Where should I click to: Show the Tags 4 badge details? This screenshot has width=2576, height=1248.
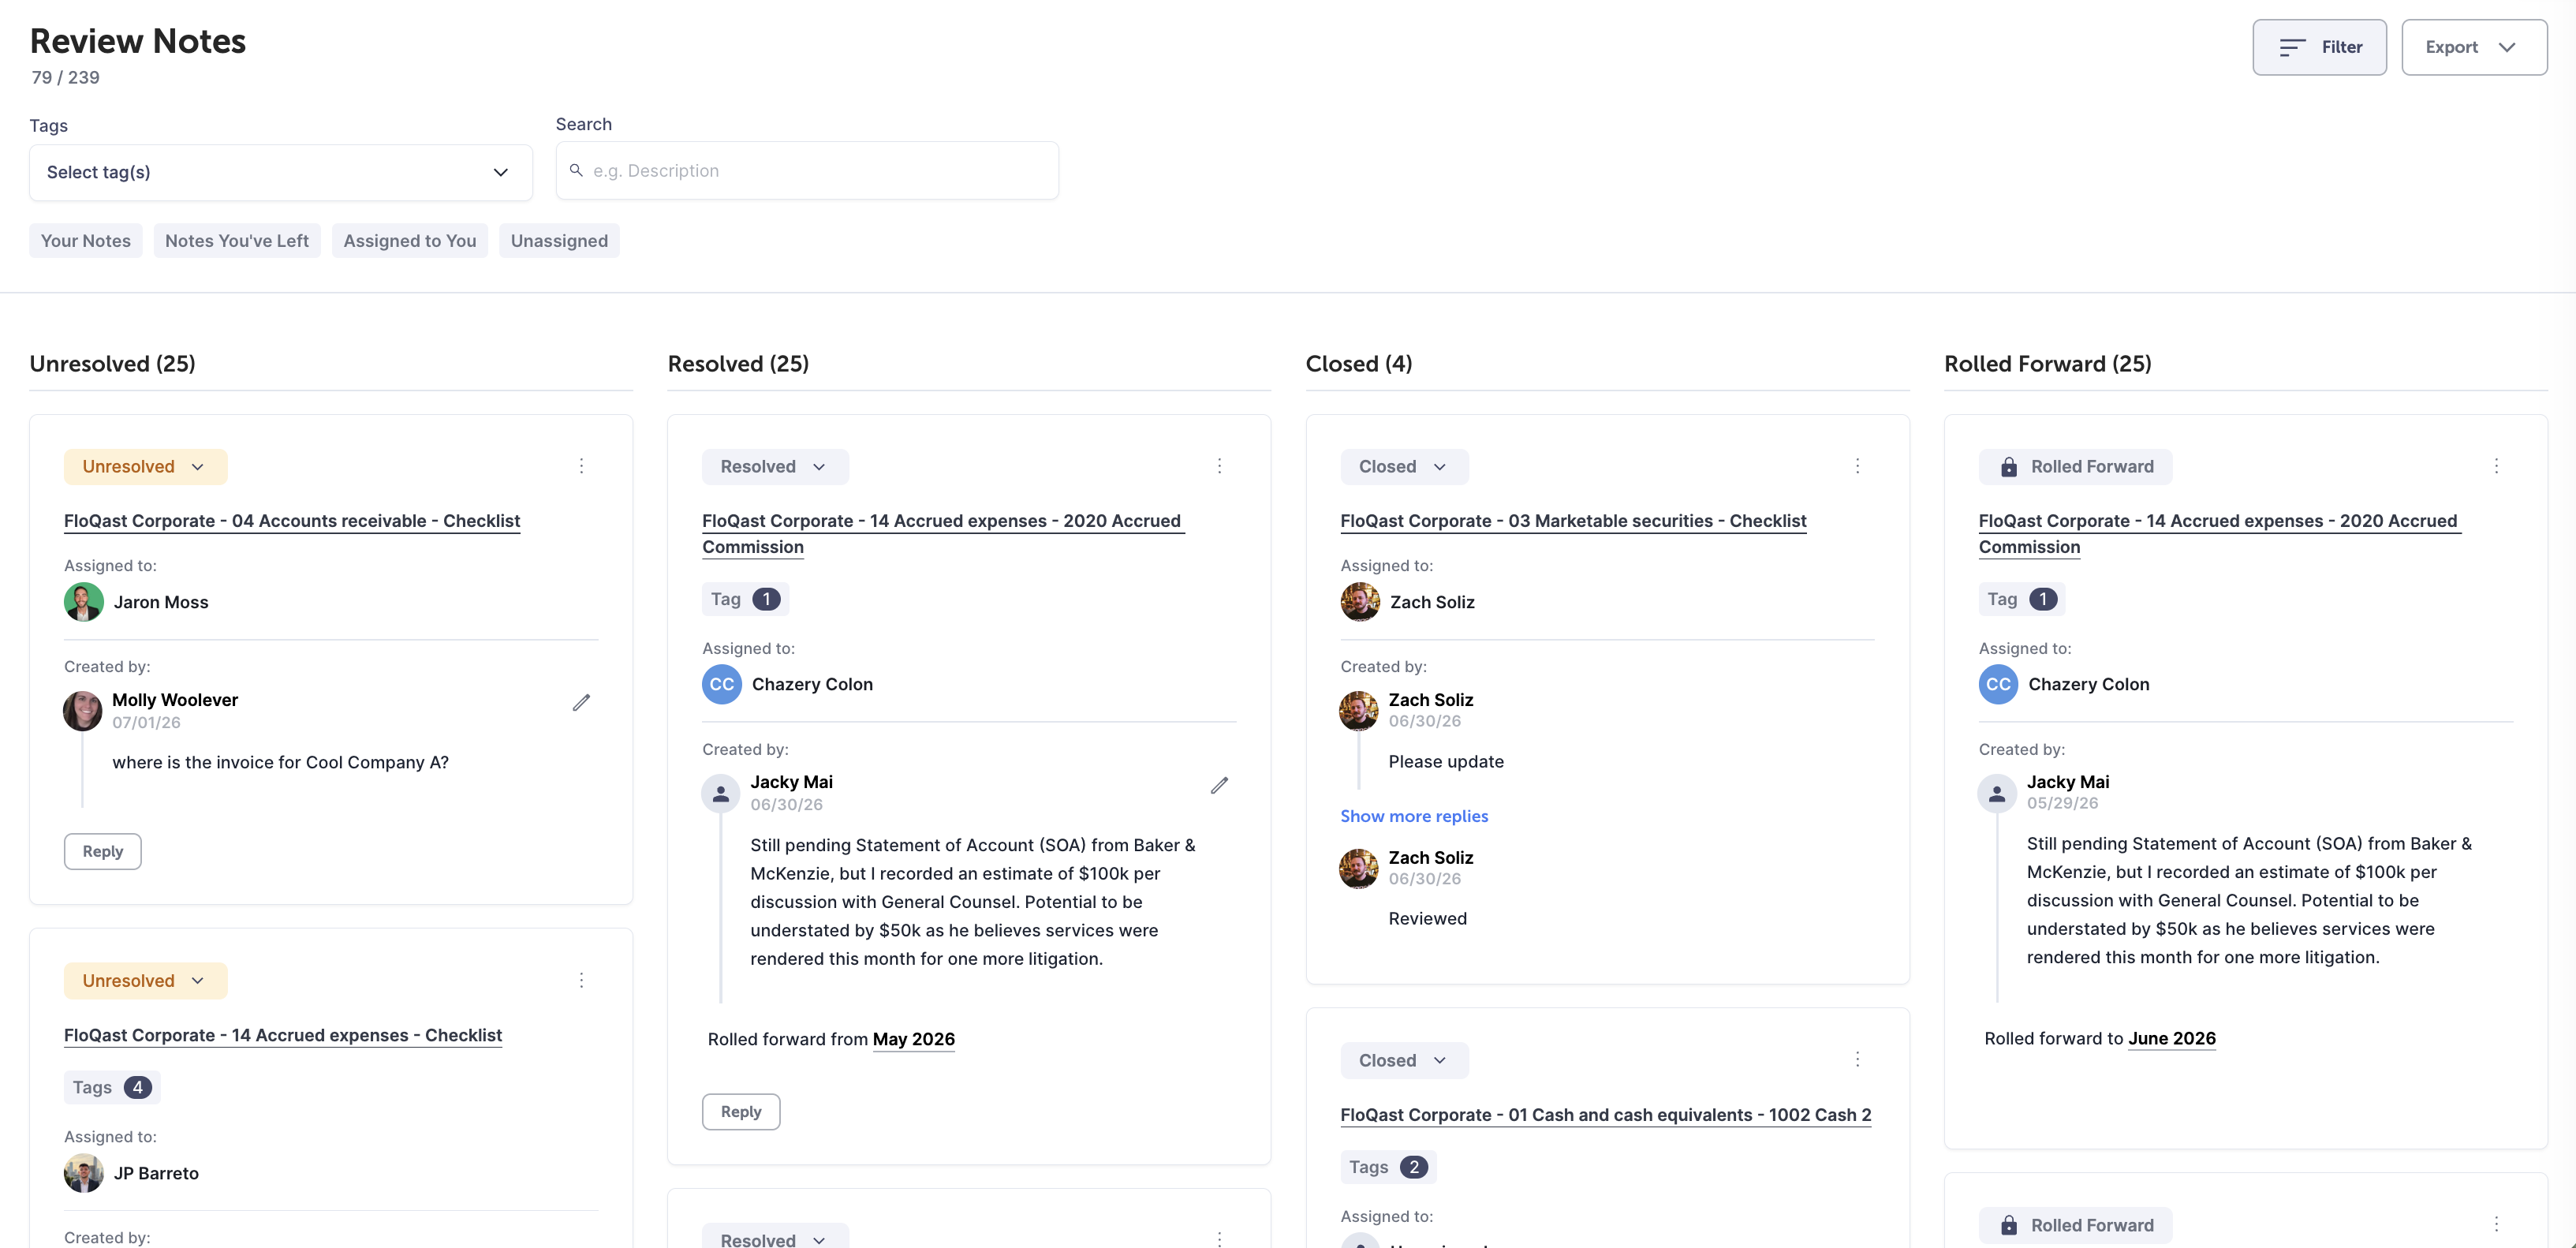coord(112,1087)
